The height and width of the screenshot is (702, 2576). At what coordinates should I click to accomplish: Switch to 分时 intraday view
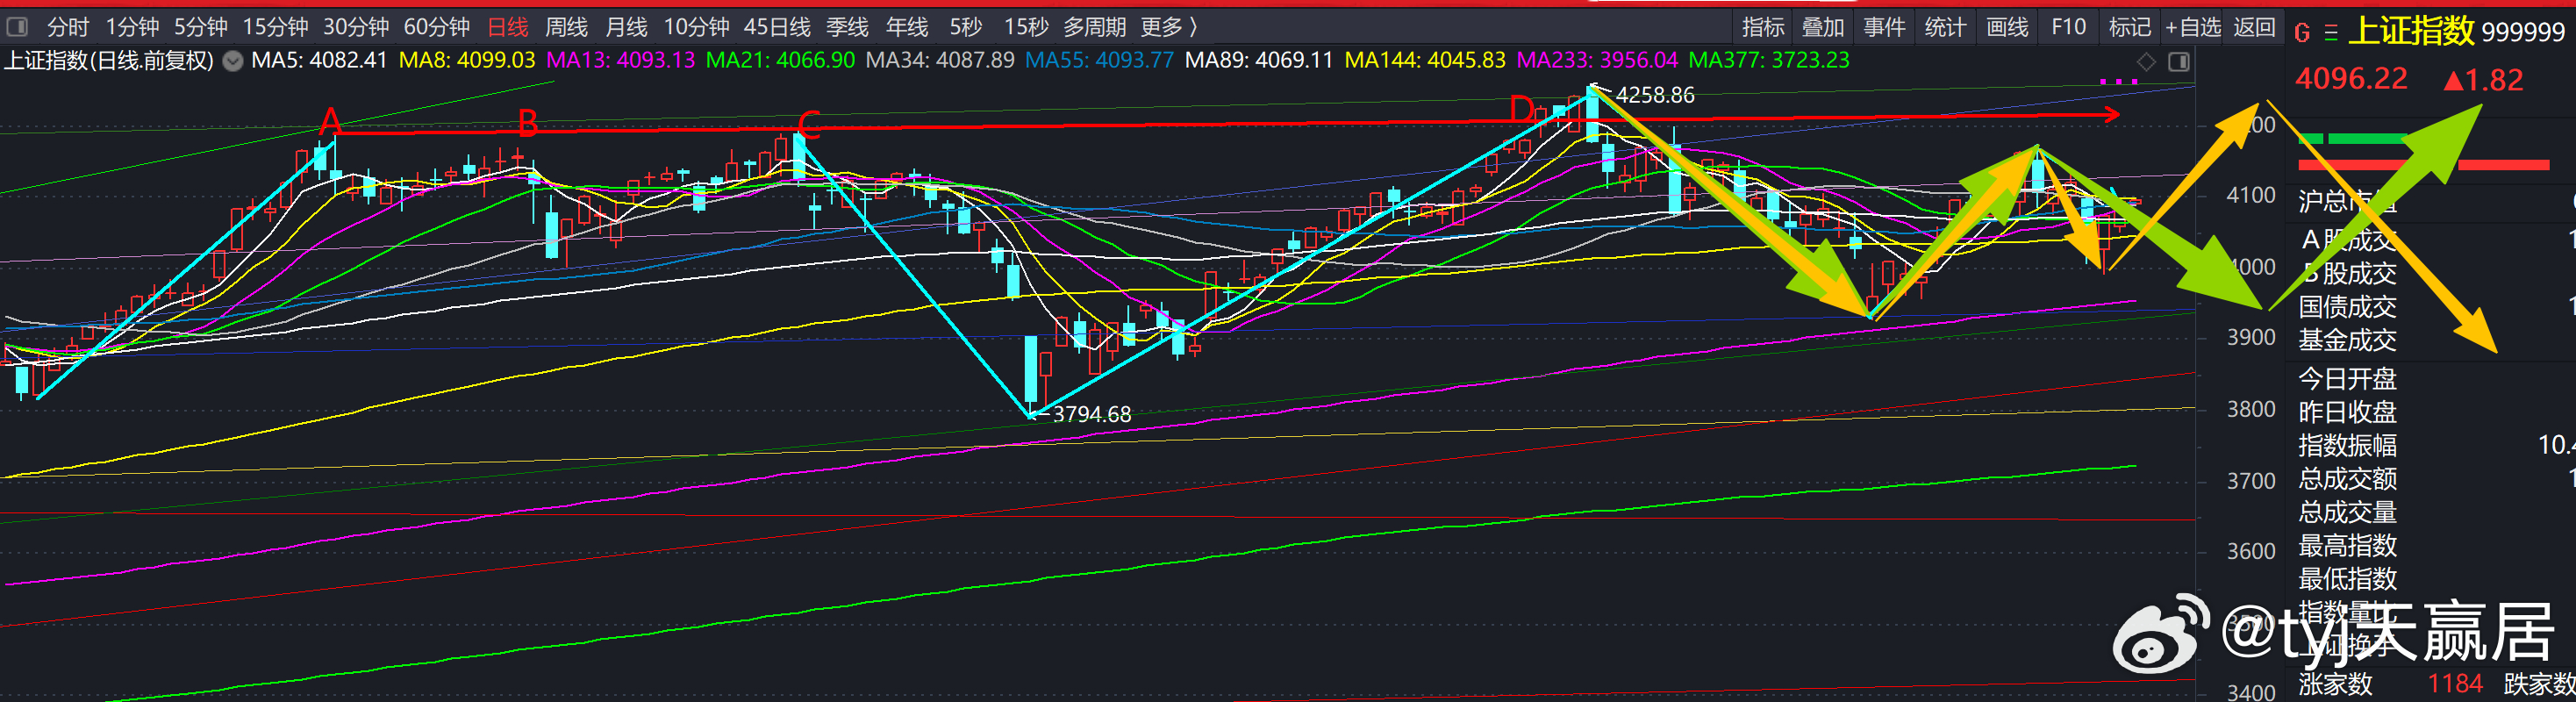(67, 27)
